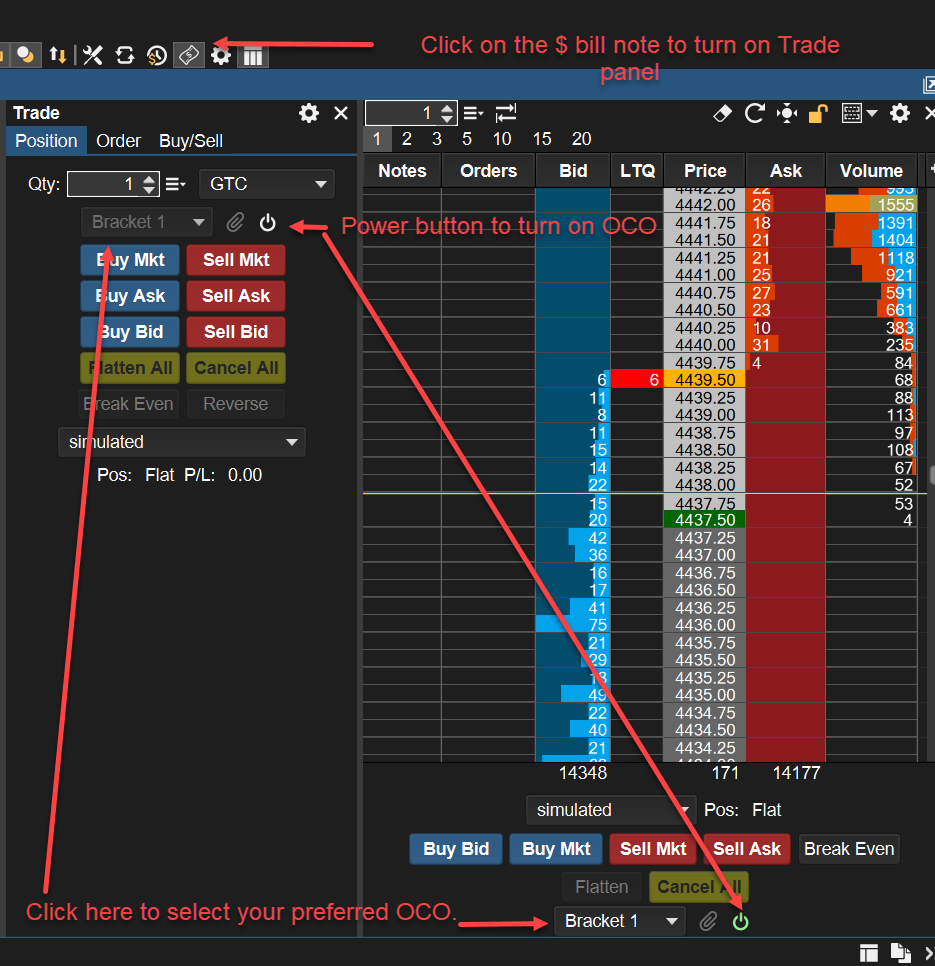Screen dimensions: 935x966
Task: Open the tools wrench and screwdriver icon
Action: pos(93,55)
